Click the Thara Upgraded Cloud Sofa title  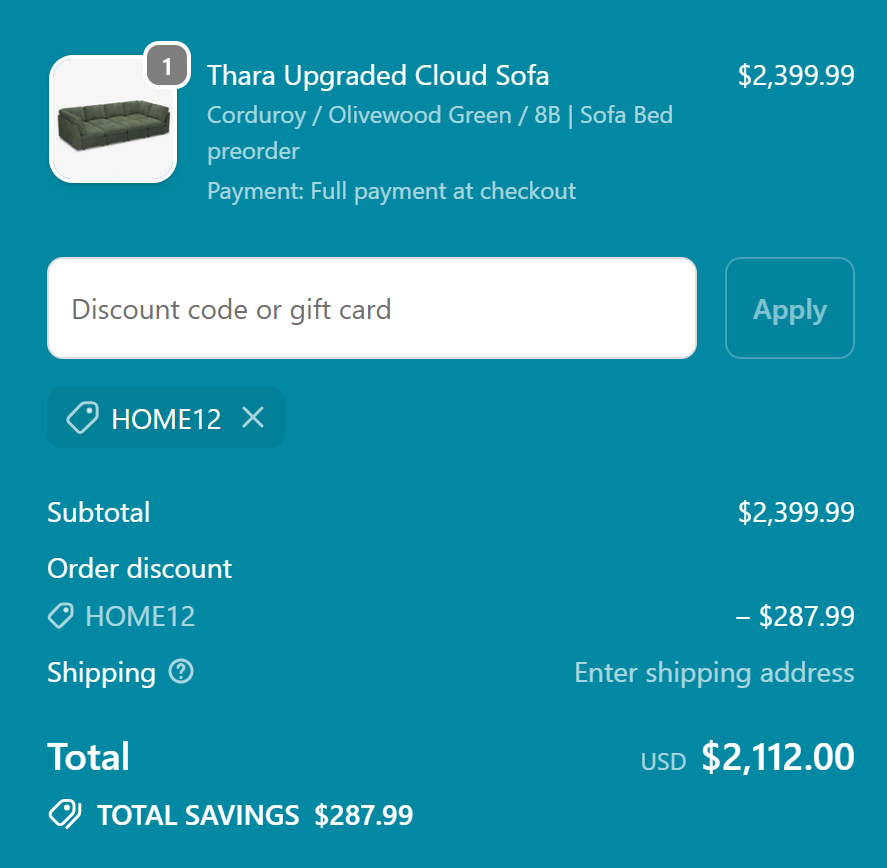click(x=378, y=75)
